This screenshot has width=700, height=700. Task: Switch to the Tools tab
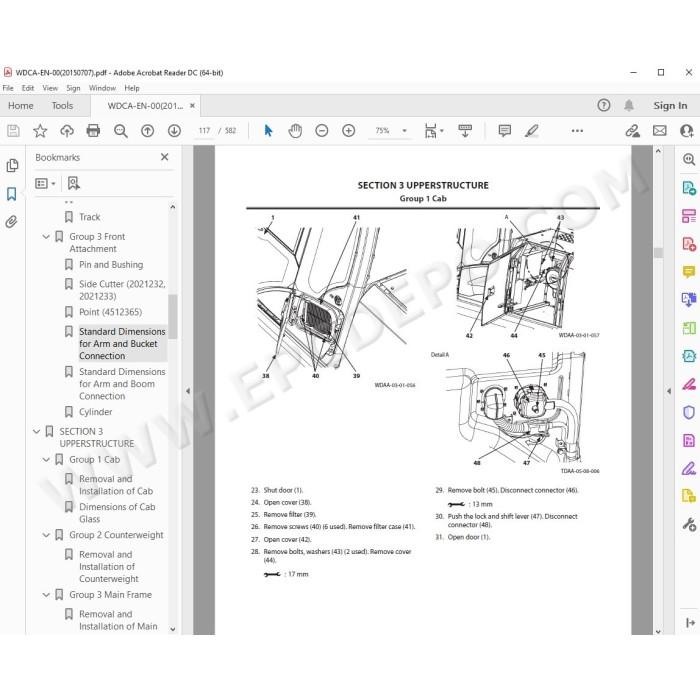(x=62, y=106)
